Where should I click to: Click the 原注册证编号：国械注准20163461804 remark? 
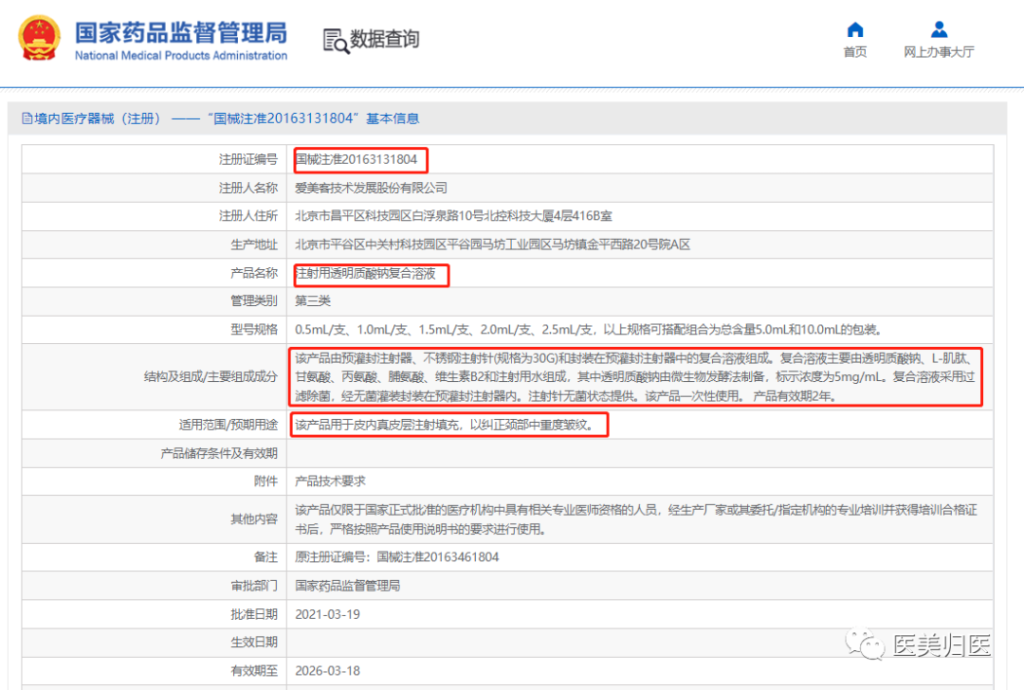pyautogui.click(x=397, y=557)
